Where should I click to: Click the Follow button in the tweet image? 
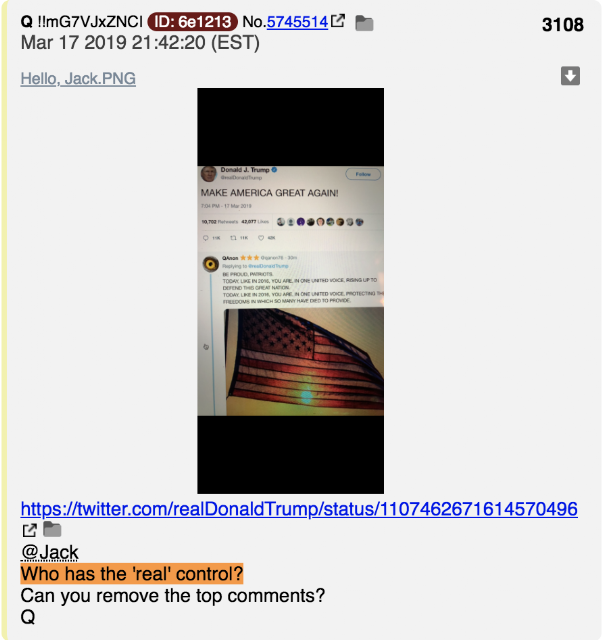tap(363, 174)
